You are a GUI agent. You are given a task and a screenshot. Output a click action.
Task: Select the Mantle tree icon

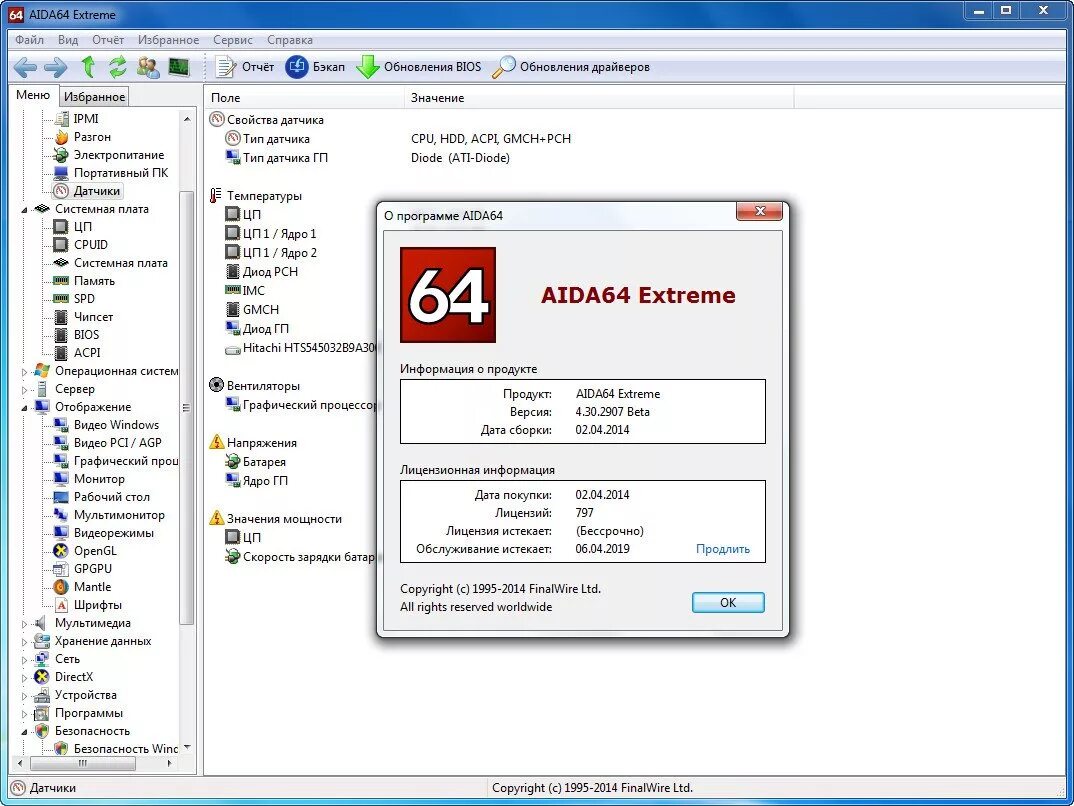point(62,587)
